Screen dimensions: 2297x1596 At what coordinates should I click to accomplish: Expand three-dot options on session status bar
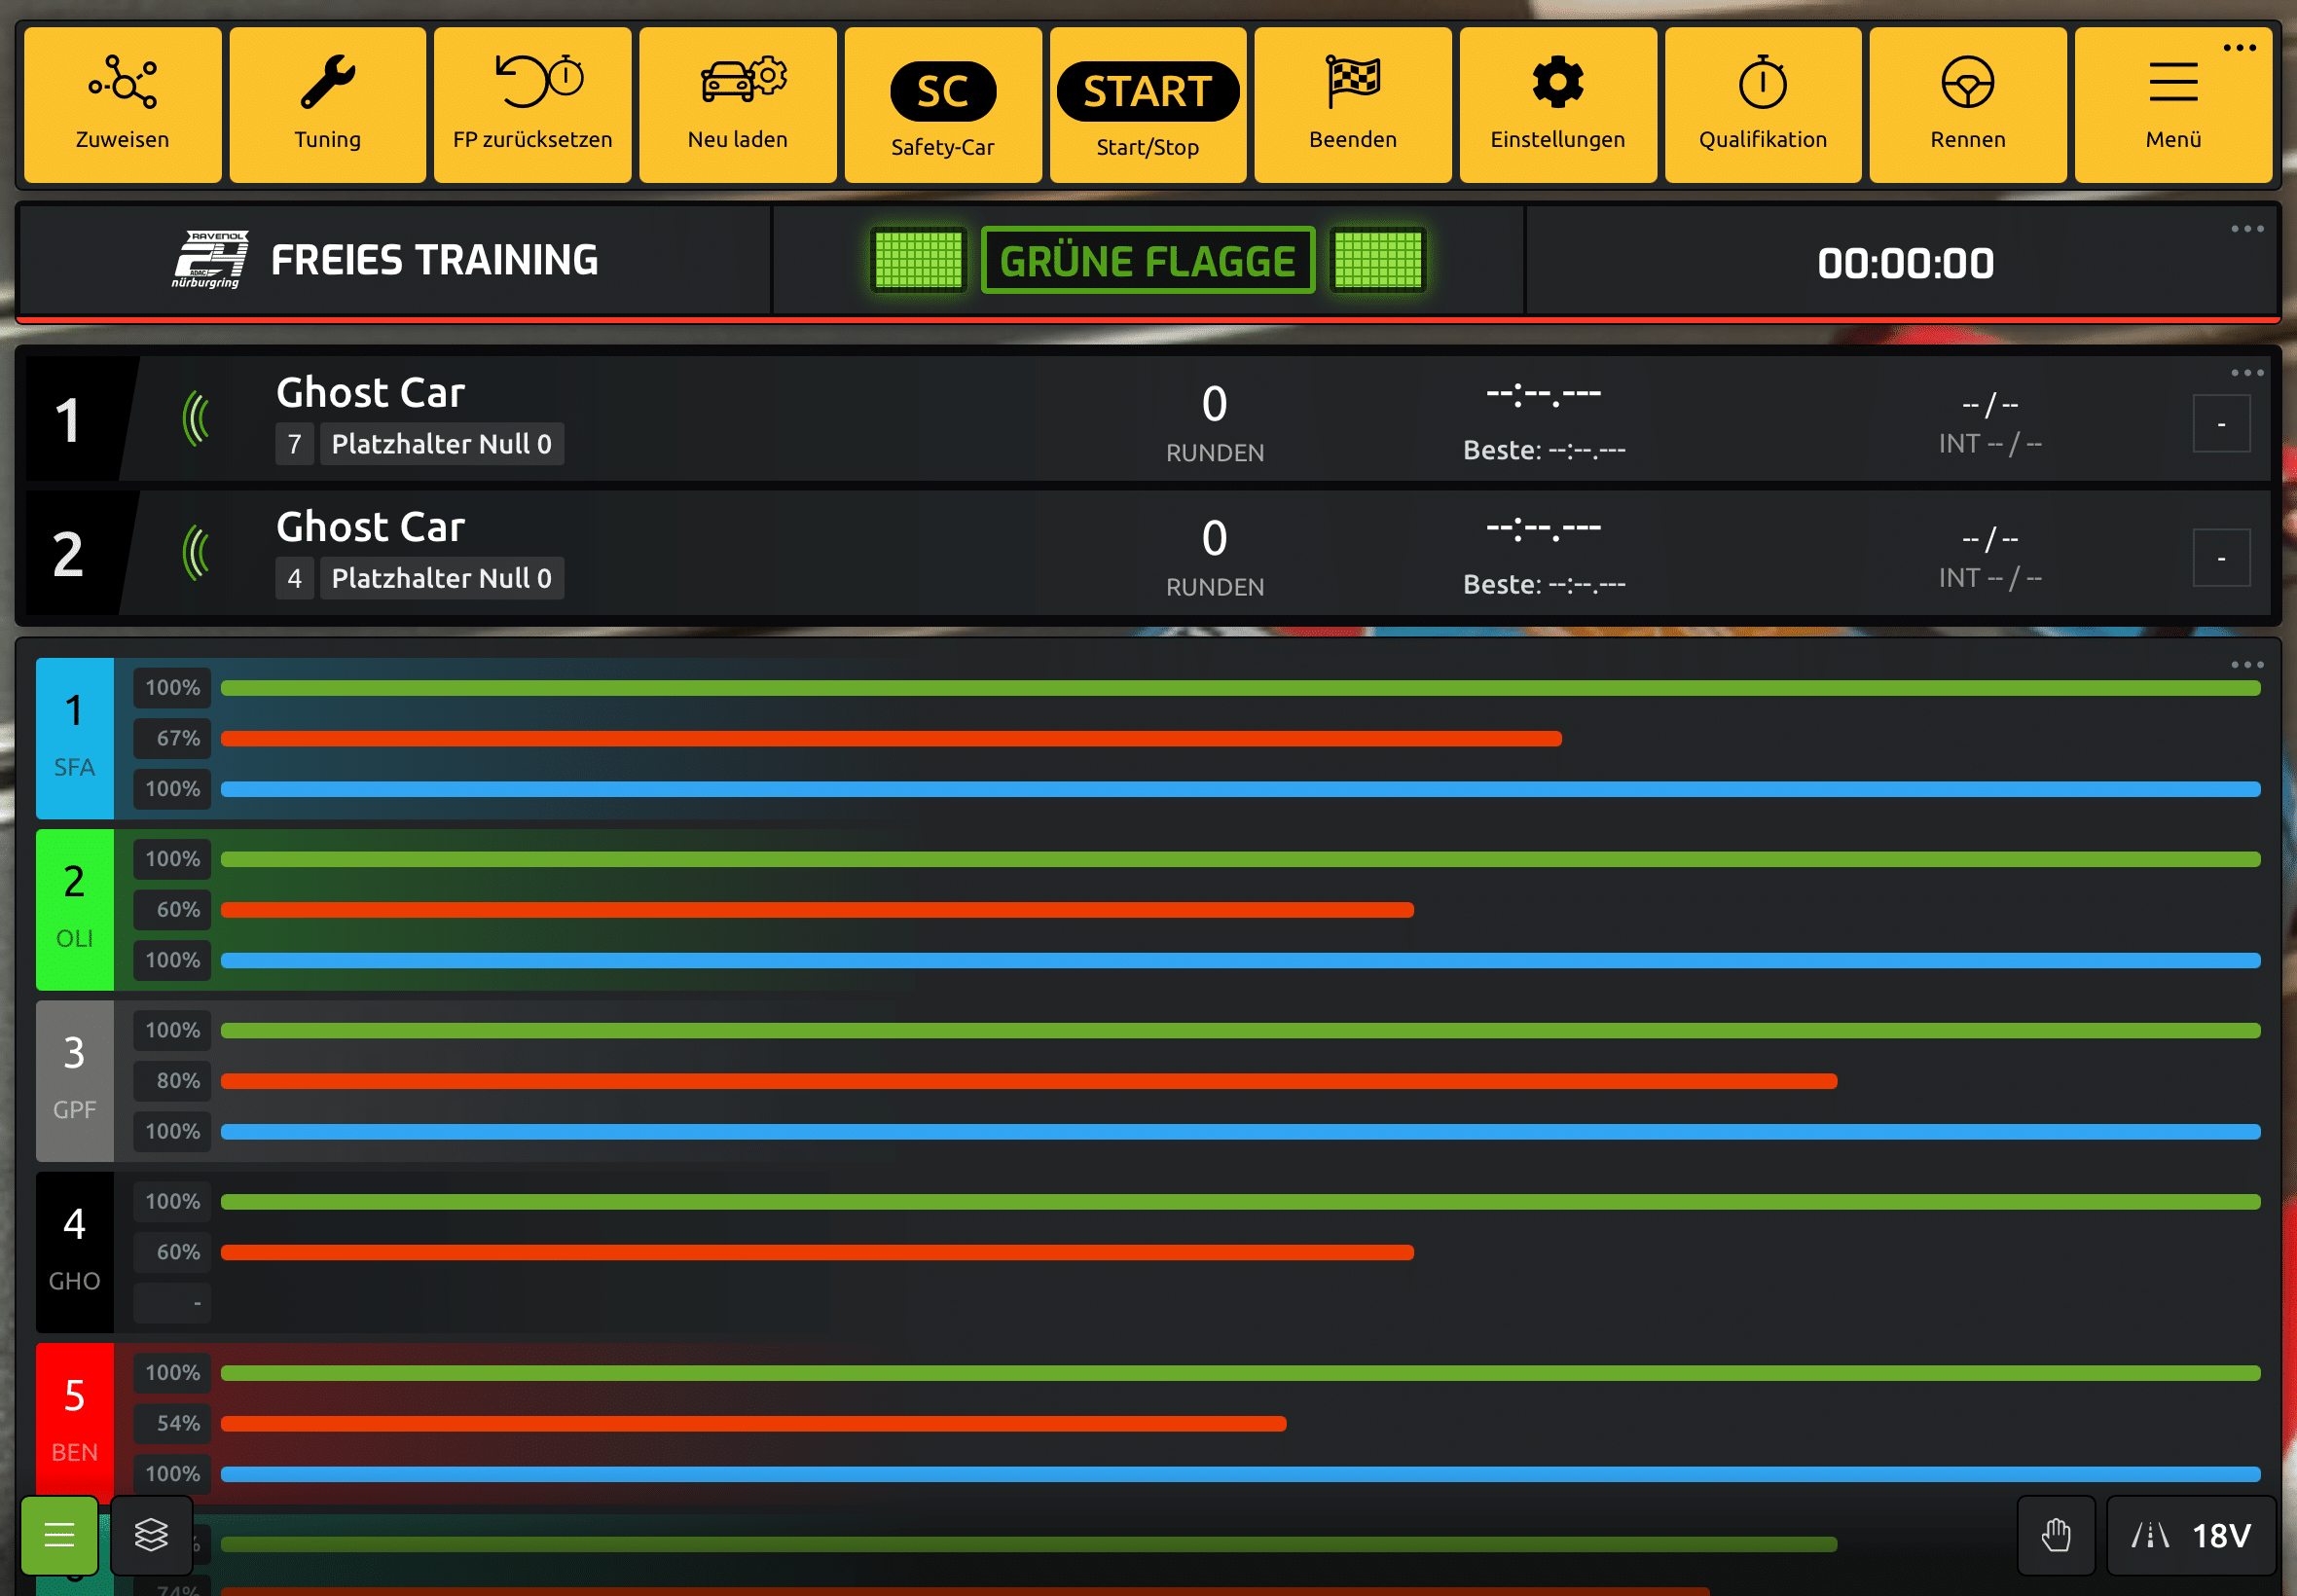2246,229
